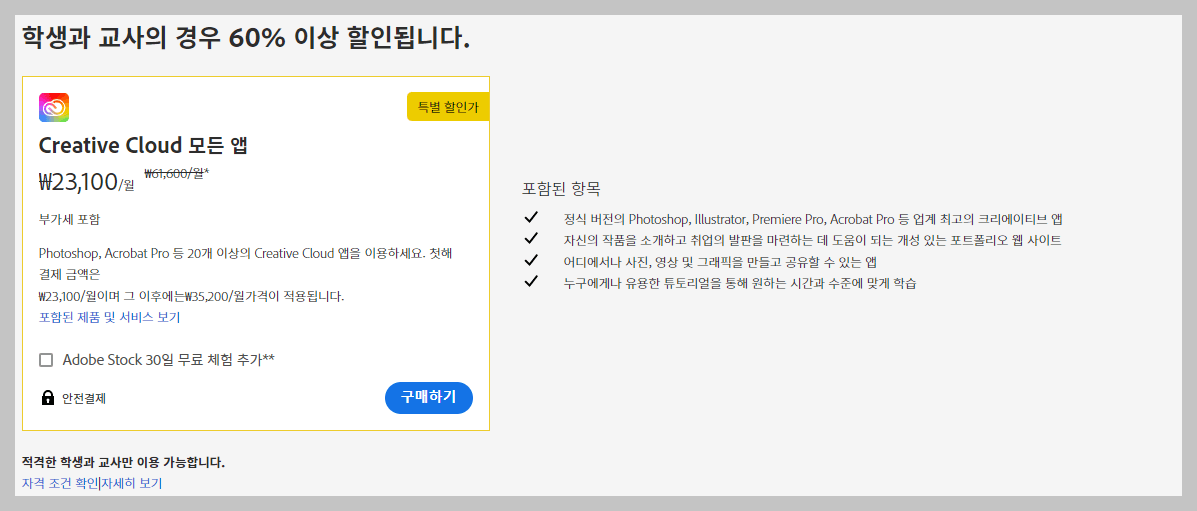Viewport: 1197px width, 511px height.
Task: Open 포함된 제품 및 서비스 보기 link
Action: point(109,317)
